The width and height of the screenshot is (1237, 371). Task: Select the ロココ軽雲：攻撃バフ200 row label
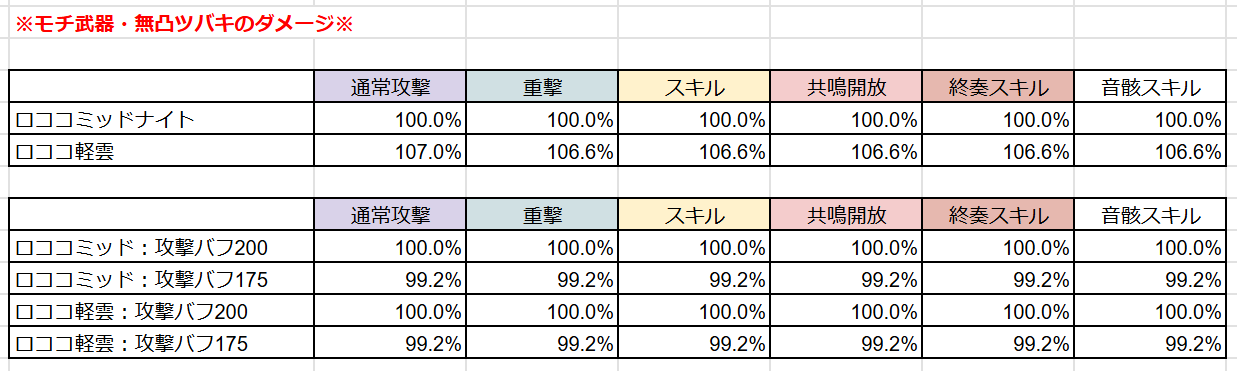(161, 311)
